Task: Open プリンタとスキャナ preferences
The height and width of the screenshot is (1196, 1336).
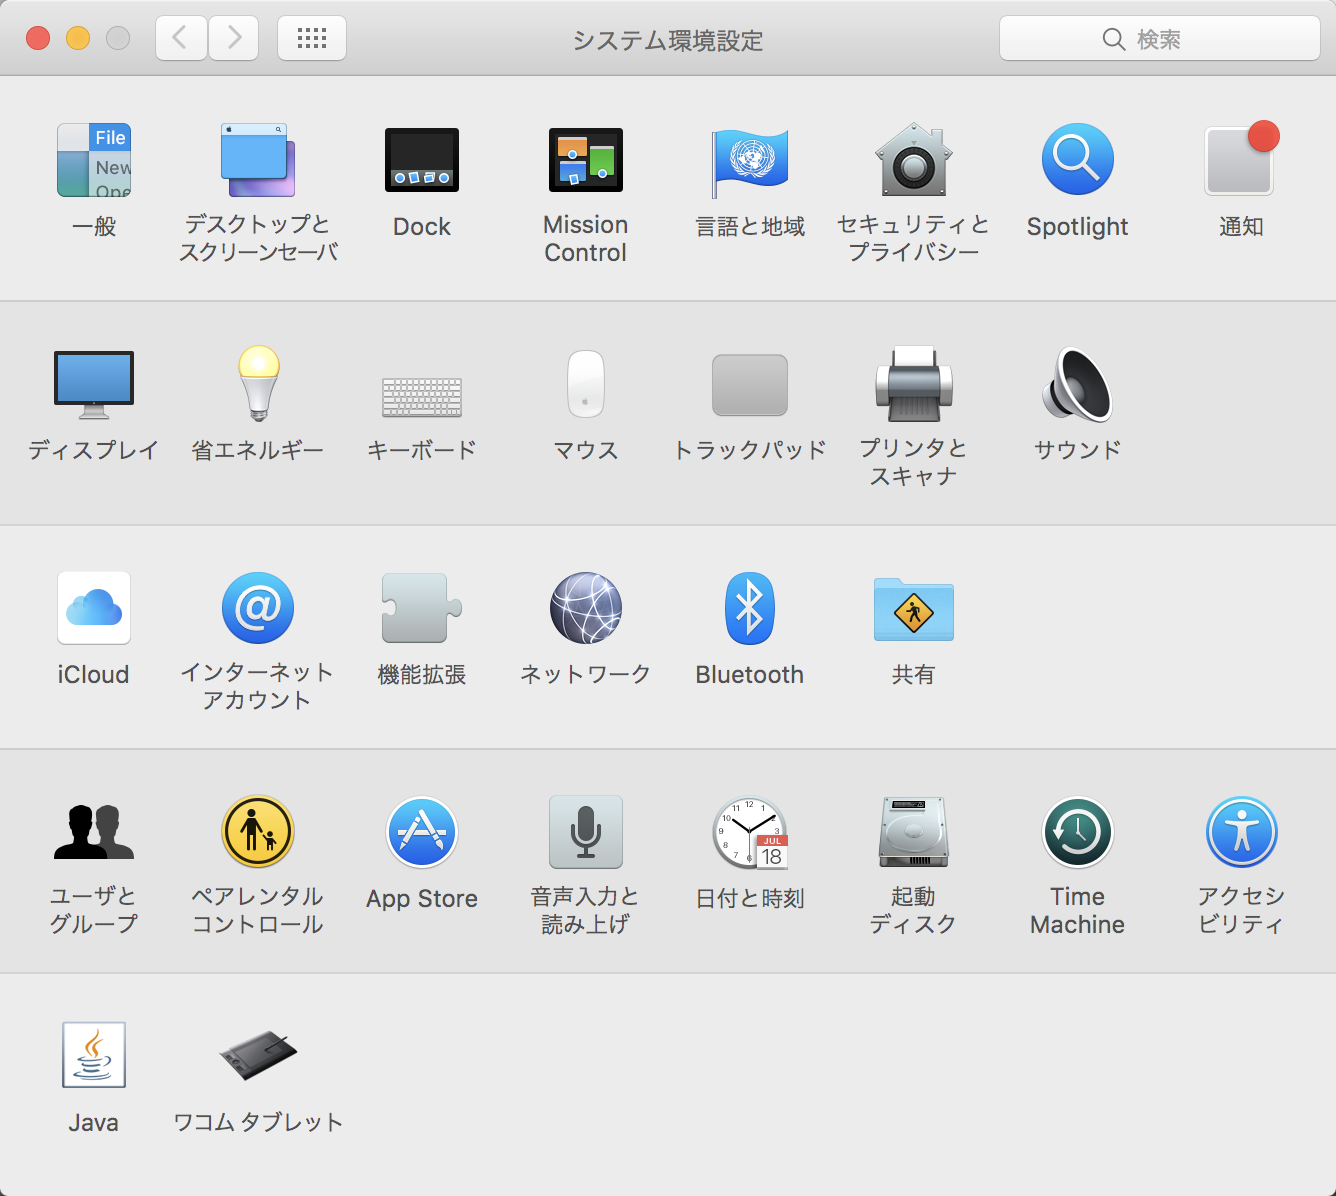Action: [x=914, y=384]
